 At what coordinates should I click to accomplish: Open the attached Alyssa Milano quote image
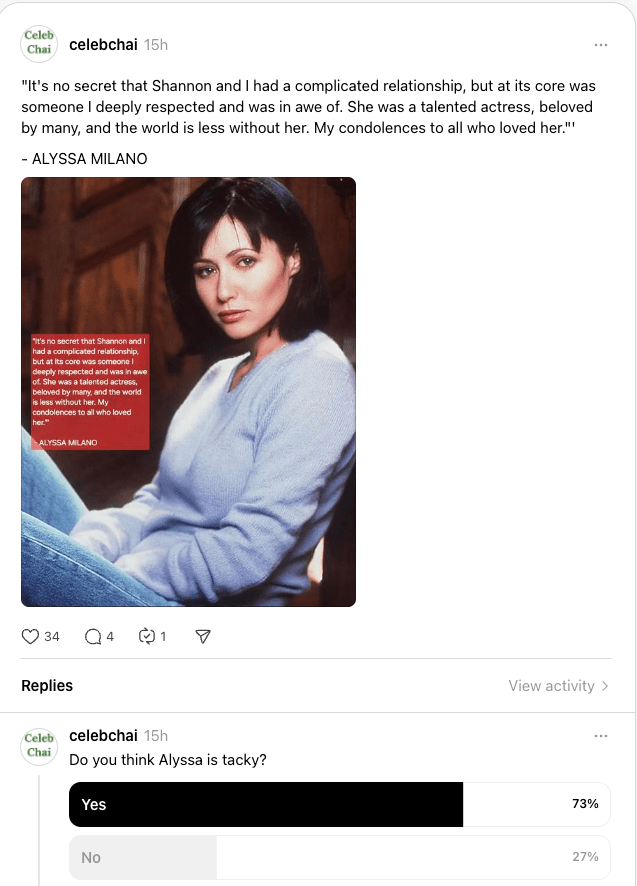pyautogui.click(x=188, y=392)
